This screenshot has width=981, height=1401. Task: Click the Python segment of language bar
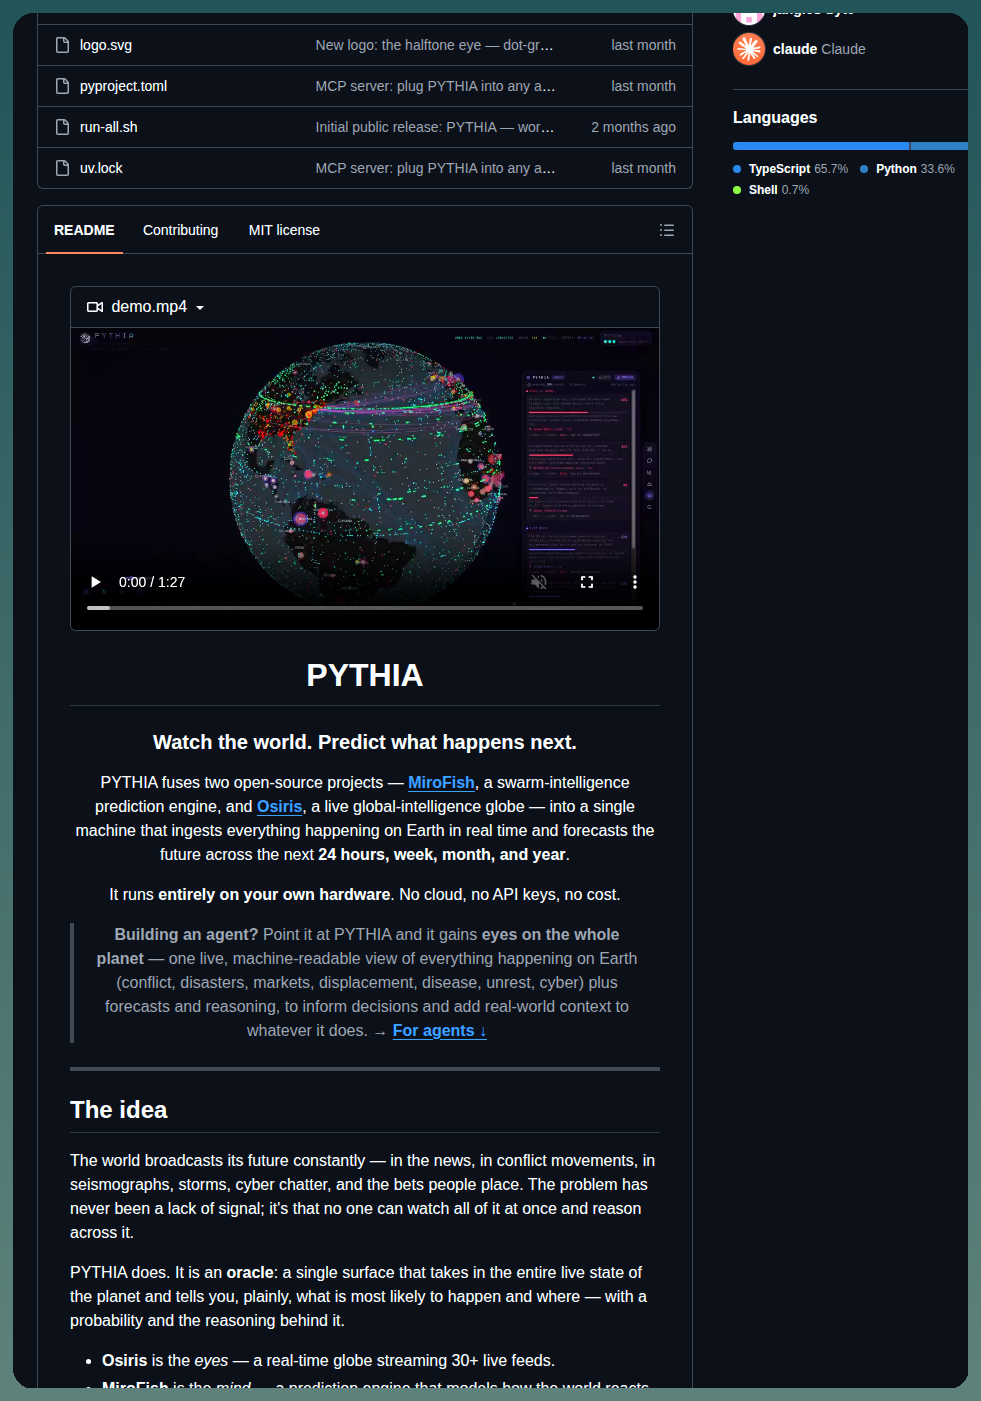pyautogui.click(x=939, y=146)
